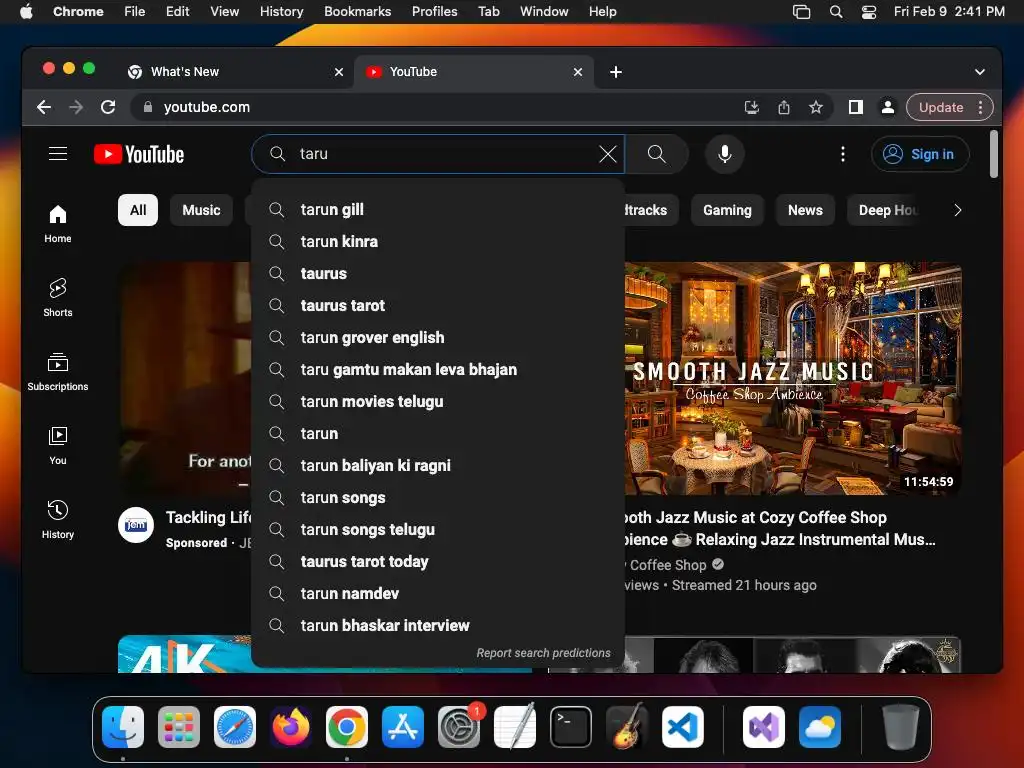Image resolution: width=1024 pixels, height=768 pixels.
Task: Choose suggestion "tarun kinra"
Action: pyautogui.click(x=438, y=242)
